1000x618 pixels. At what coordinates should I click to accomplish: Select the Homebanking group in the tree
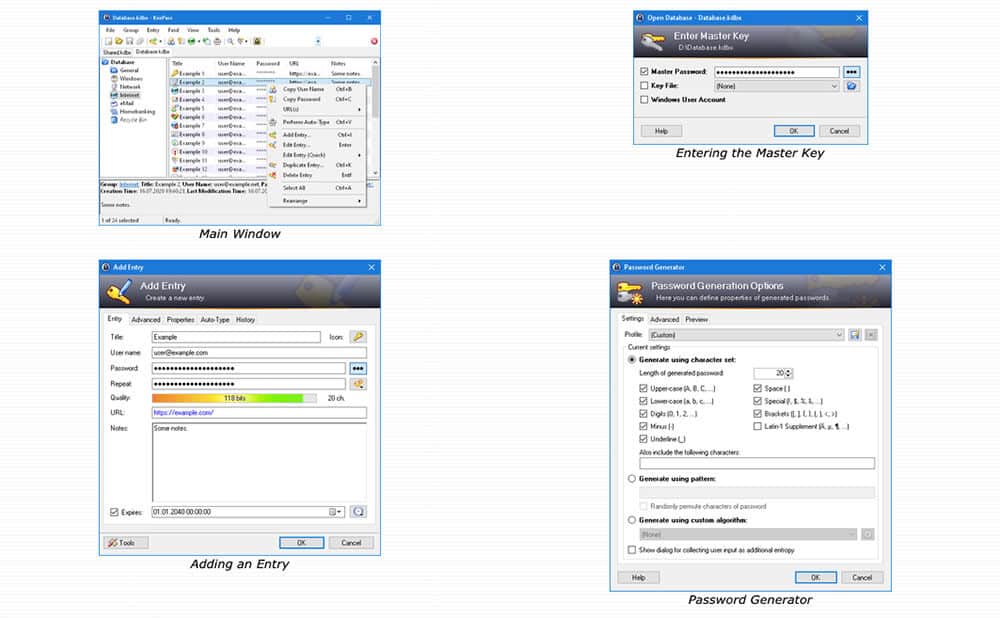[x=133, y=111]
